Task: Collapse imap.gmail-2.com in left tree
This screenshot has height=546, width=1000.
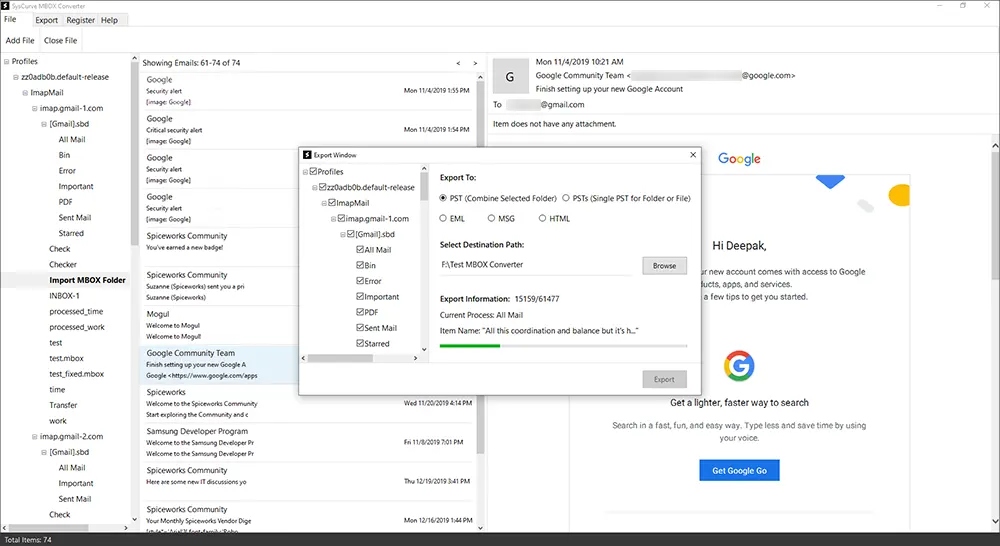Action: click(35, 437)
